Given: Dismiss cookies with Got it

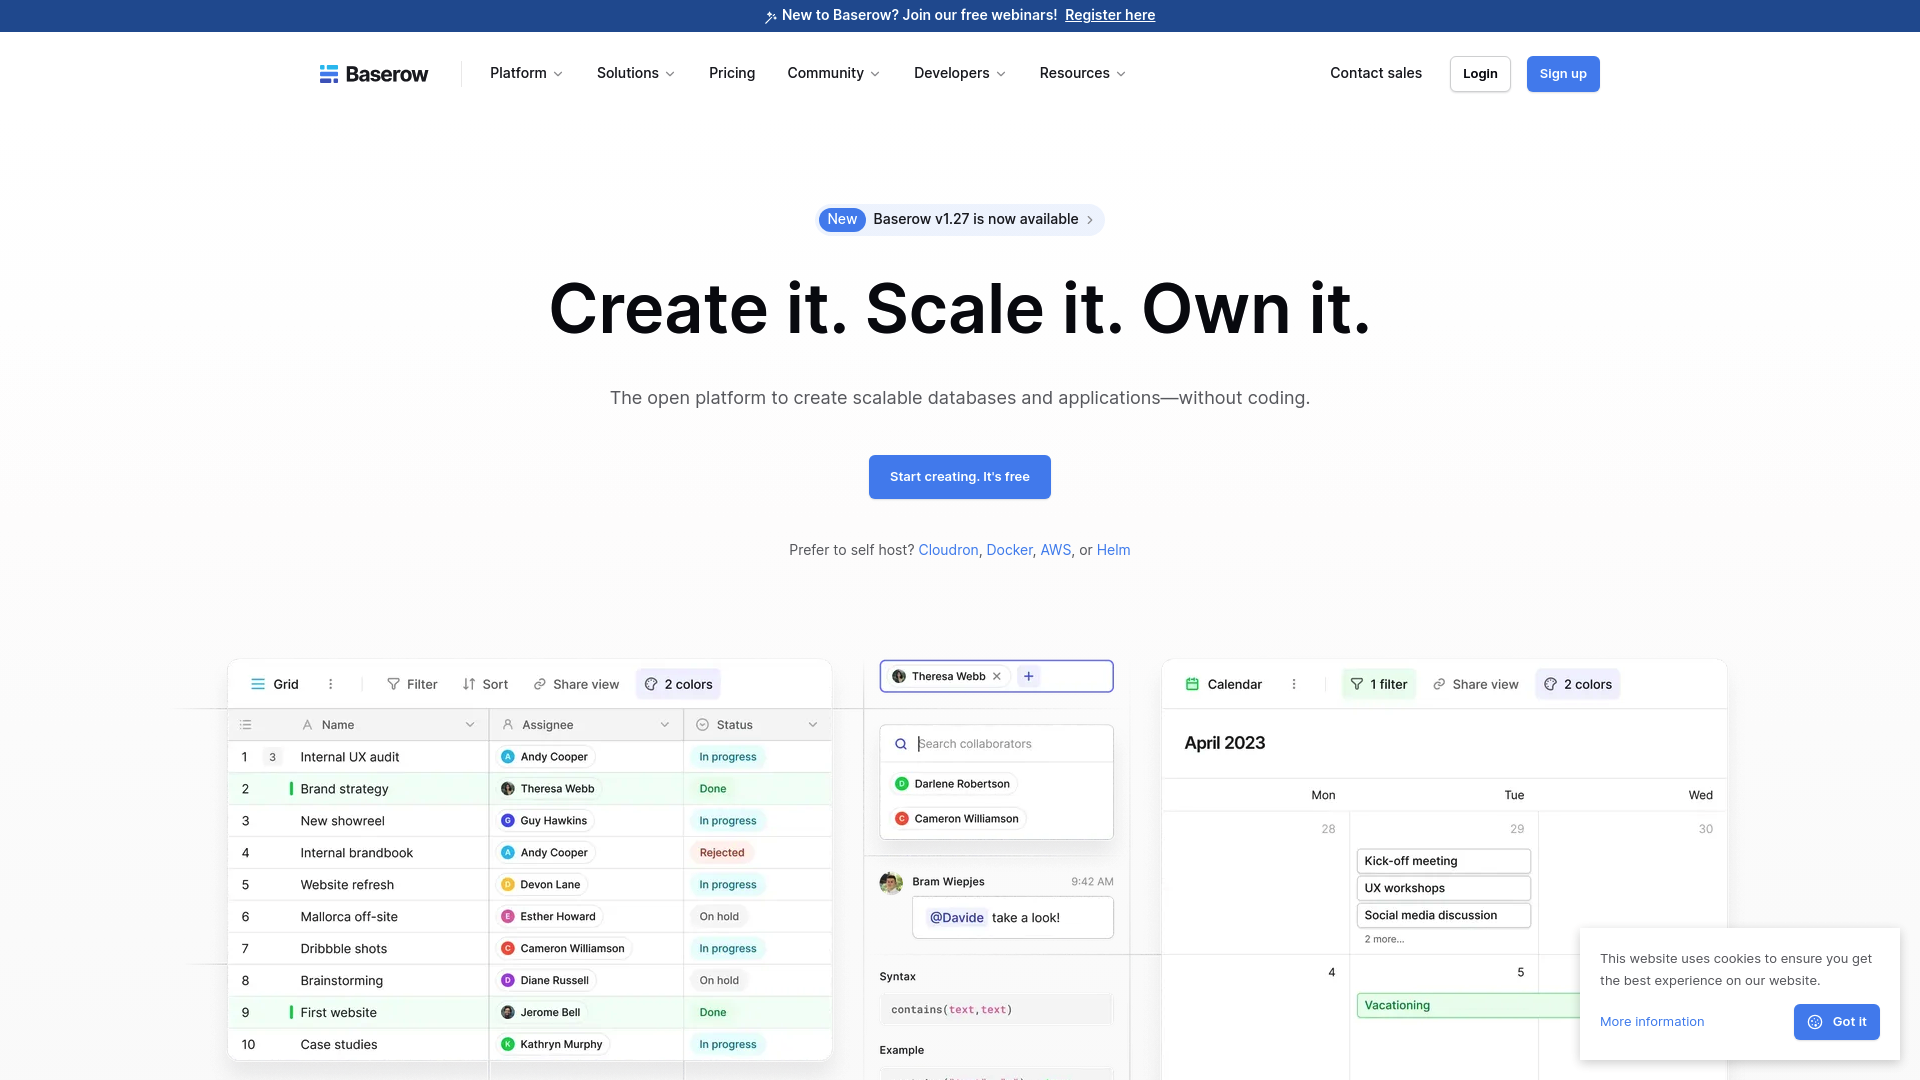Looking at the screenshot, I should click(1837, 1022).
